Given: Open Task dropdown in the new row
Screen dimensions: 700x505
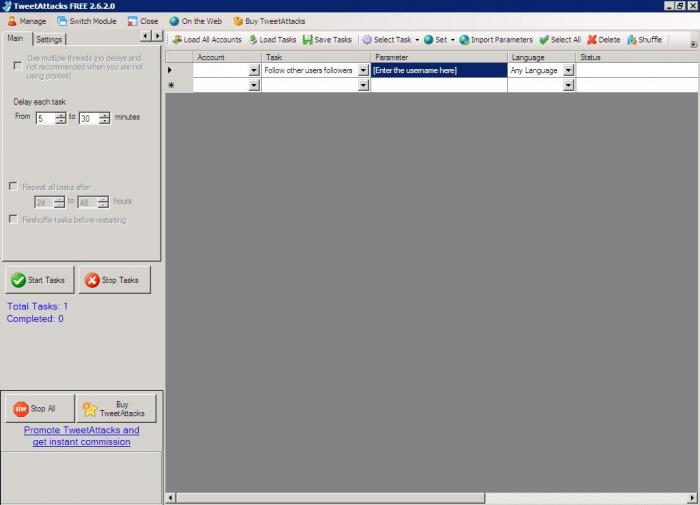Looking at the screenshot, I should tap(363, 85).
